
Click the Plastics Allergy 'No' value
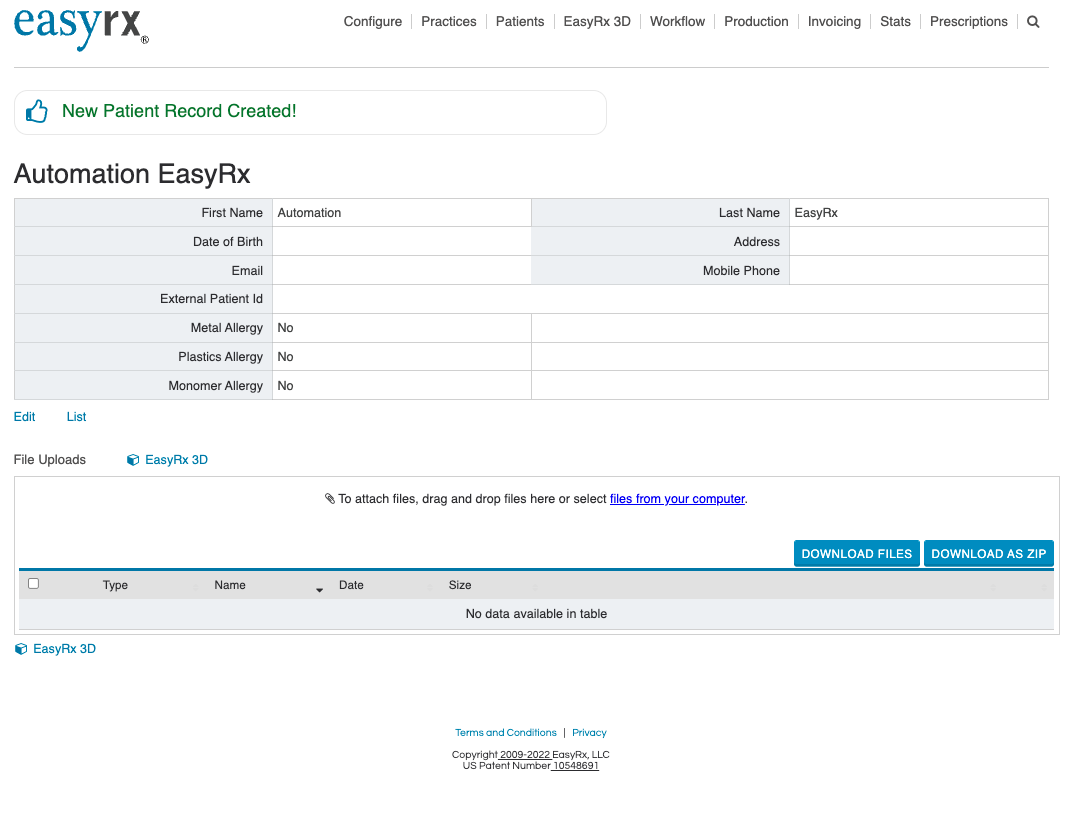285,357
